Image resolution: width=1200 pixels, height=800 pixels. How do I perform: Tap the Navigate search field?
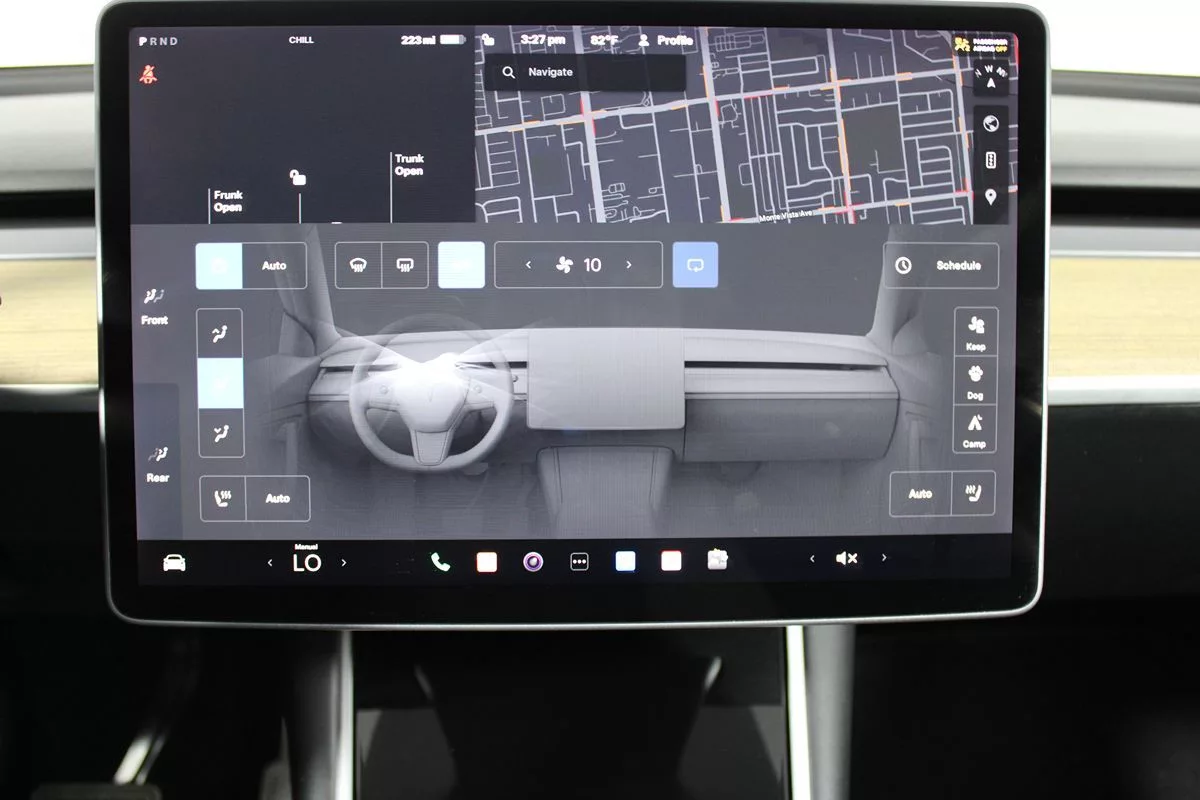[585, 73]
